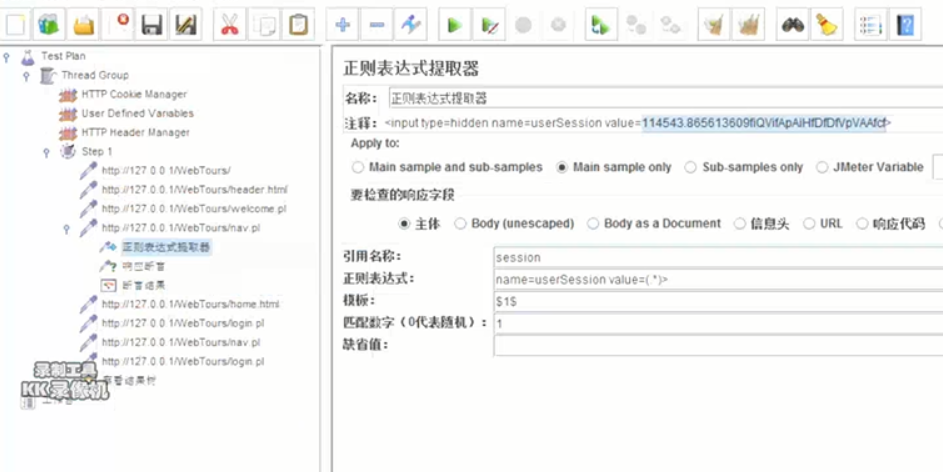Click Remote start all icon

coord(601,25)
